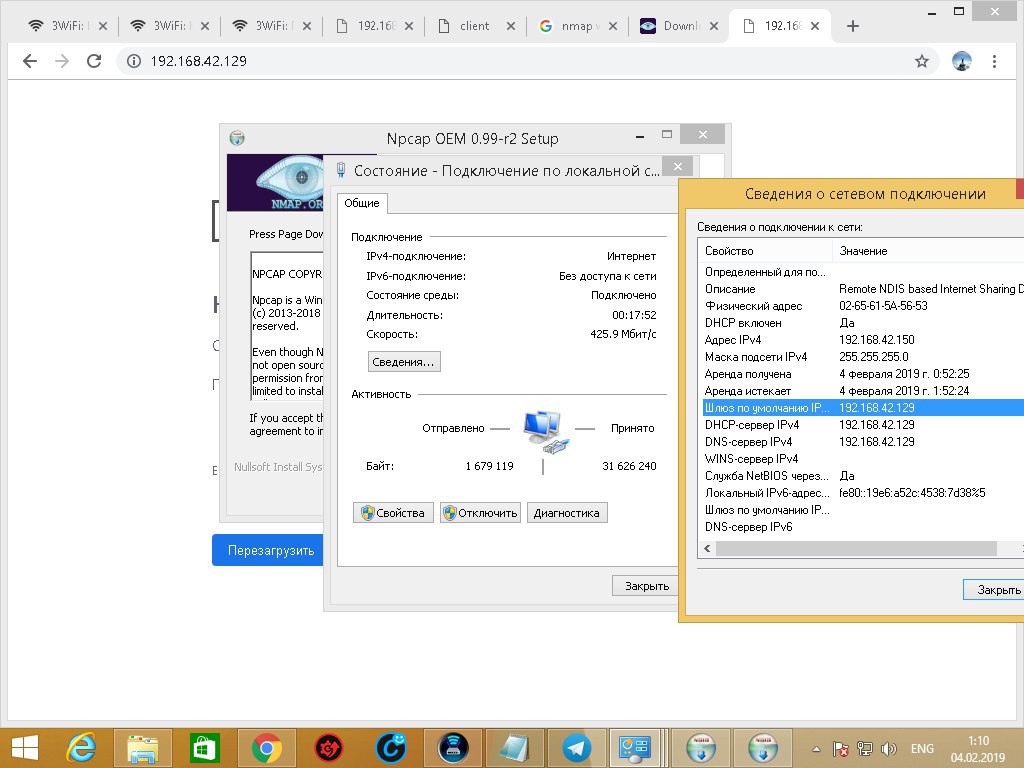This screenshot has width=1024, height=768.
Task: Click Закрыть in the status dialog
Action: 647,586
